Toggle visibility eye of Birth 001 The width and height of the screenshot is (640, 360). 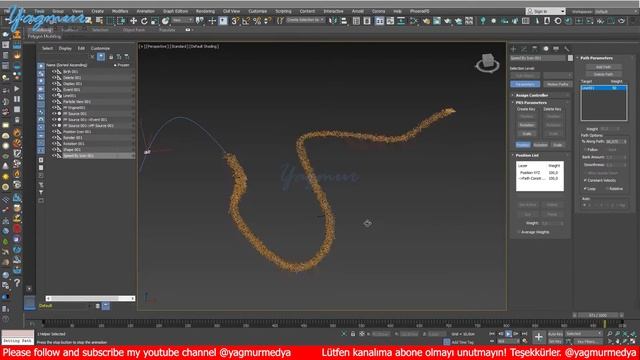click(53, 71)
